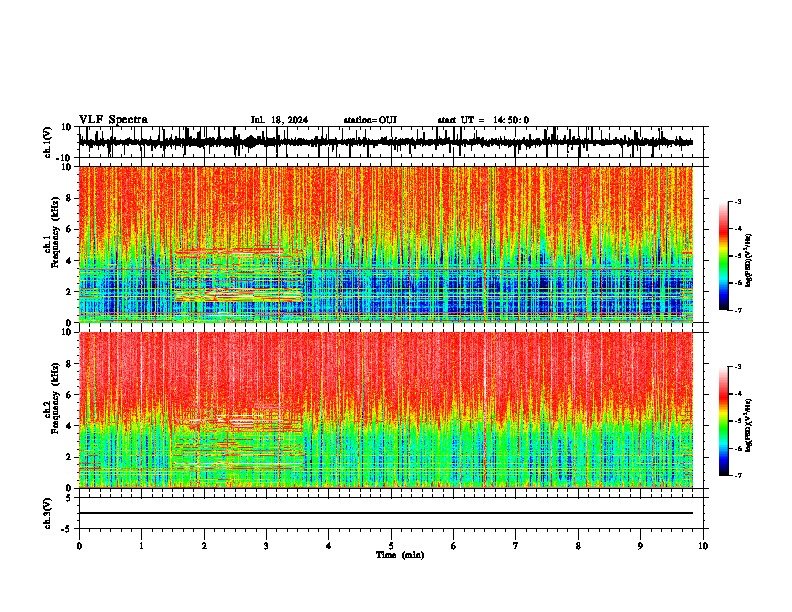Click time axis tick label "5"
This screenshot has height=612, width=792.
tap(391, 546)
